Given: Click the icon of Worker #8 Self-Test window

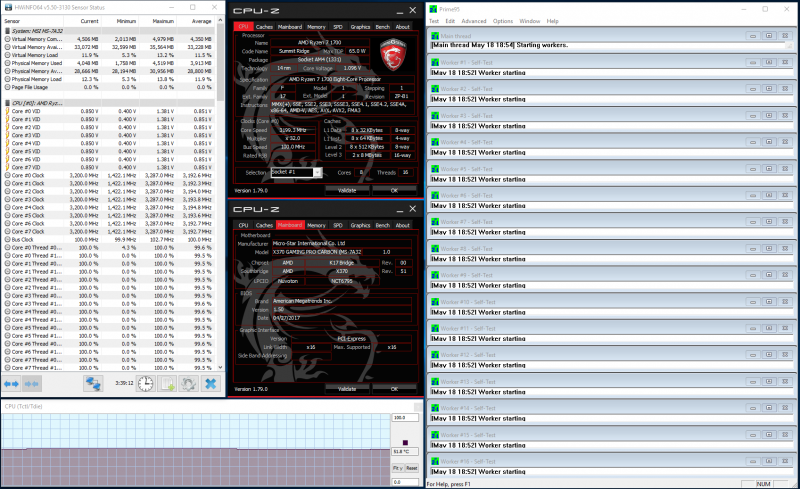Looking at the screenshot, I should click(x=435, y=249).
